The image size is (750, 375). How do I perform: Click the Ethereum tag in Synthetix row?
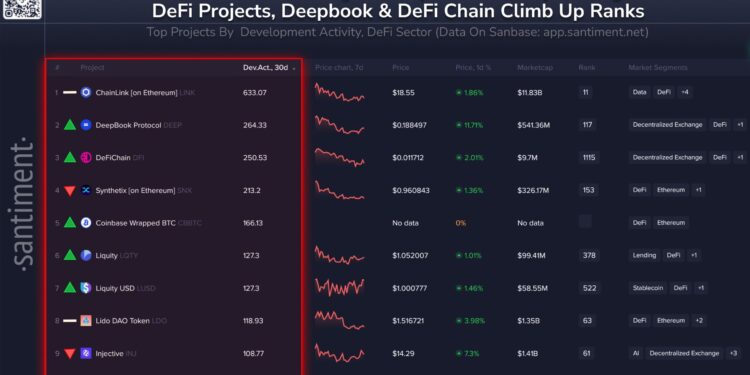click(x=671, y=190)
